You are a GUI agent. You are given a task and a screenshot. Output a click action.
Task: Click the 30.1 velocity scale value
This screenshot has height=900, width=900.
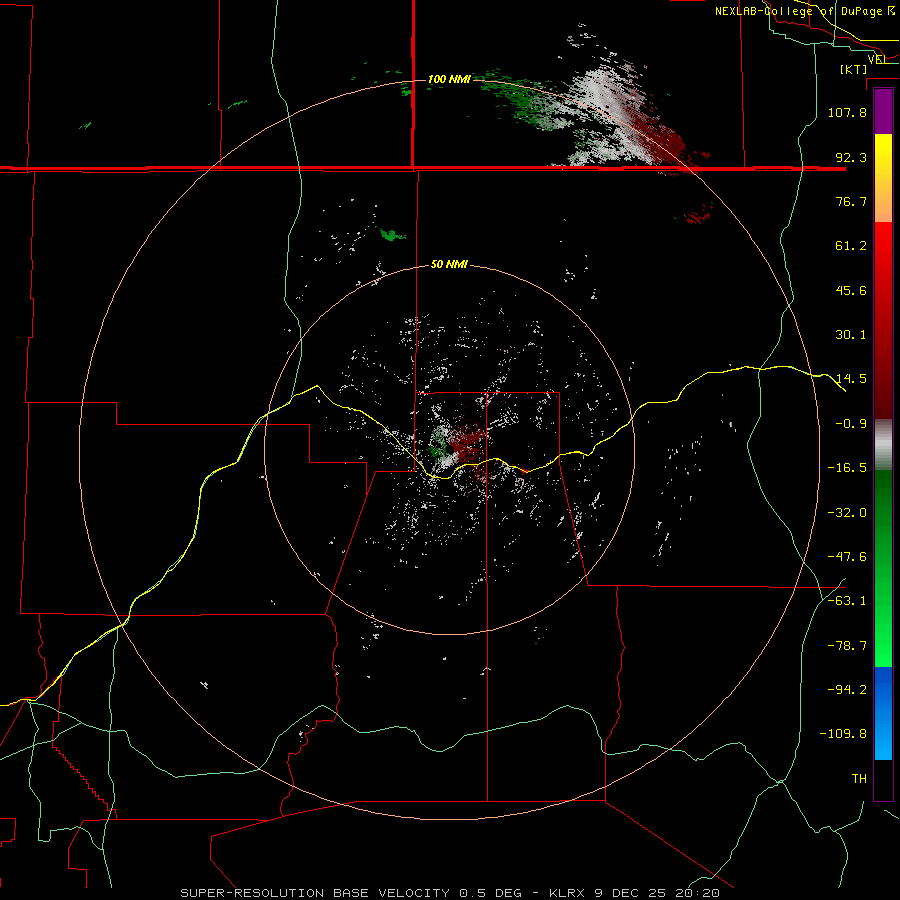point(851,335)
